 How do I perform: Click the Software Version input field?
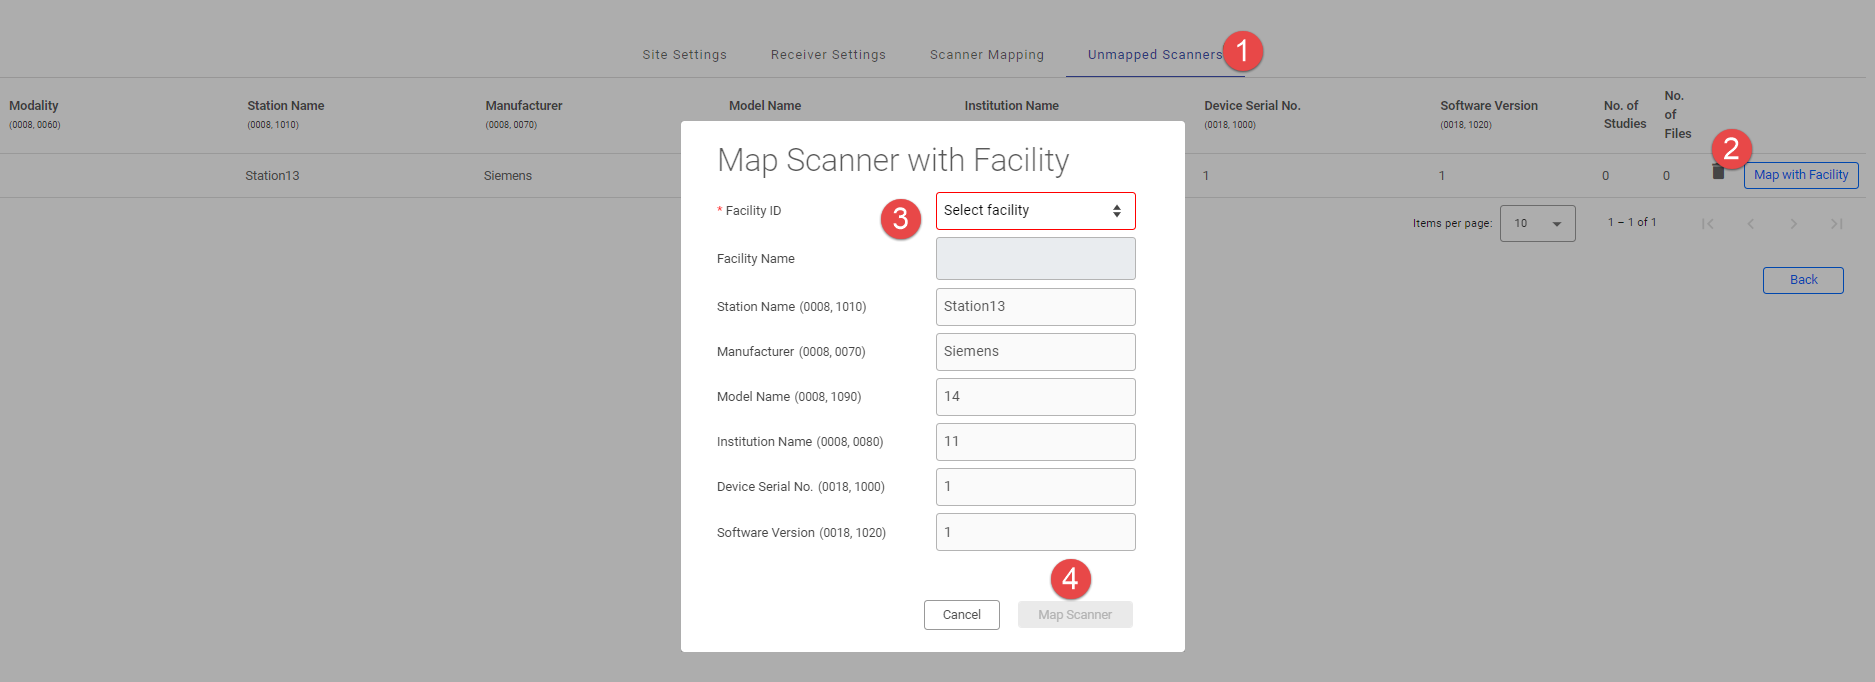point(1035,532)
